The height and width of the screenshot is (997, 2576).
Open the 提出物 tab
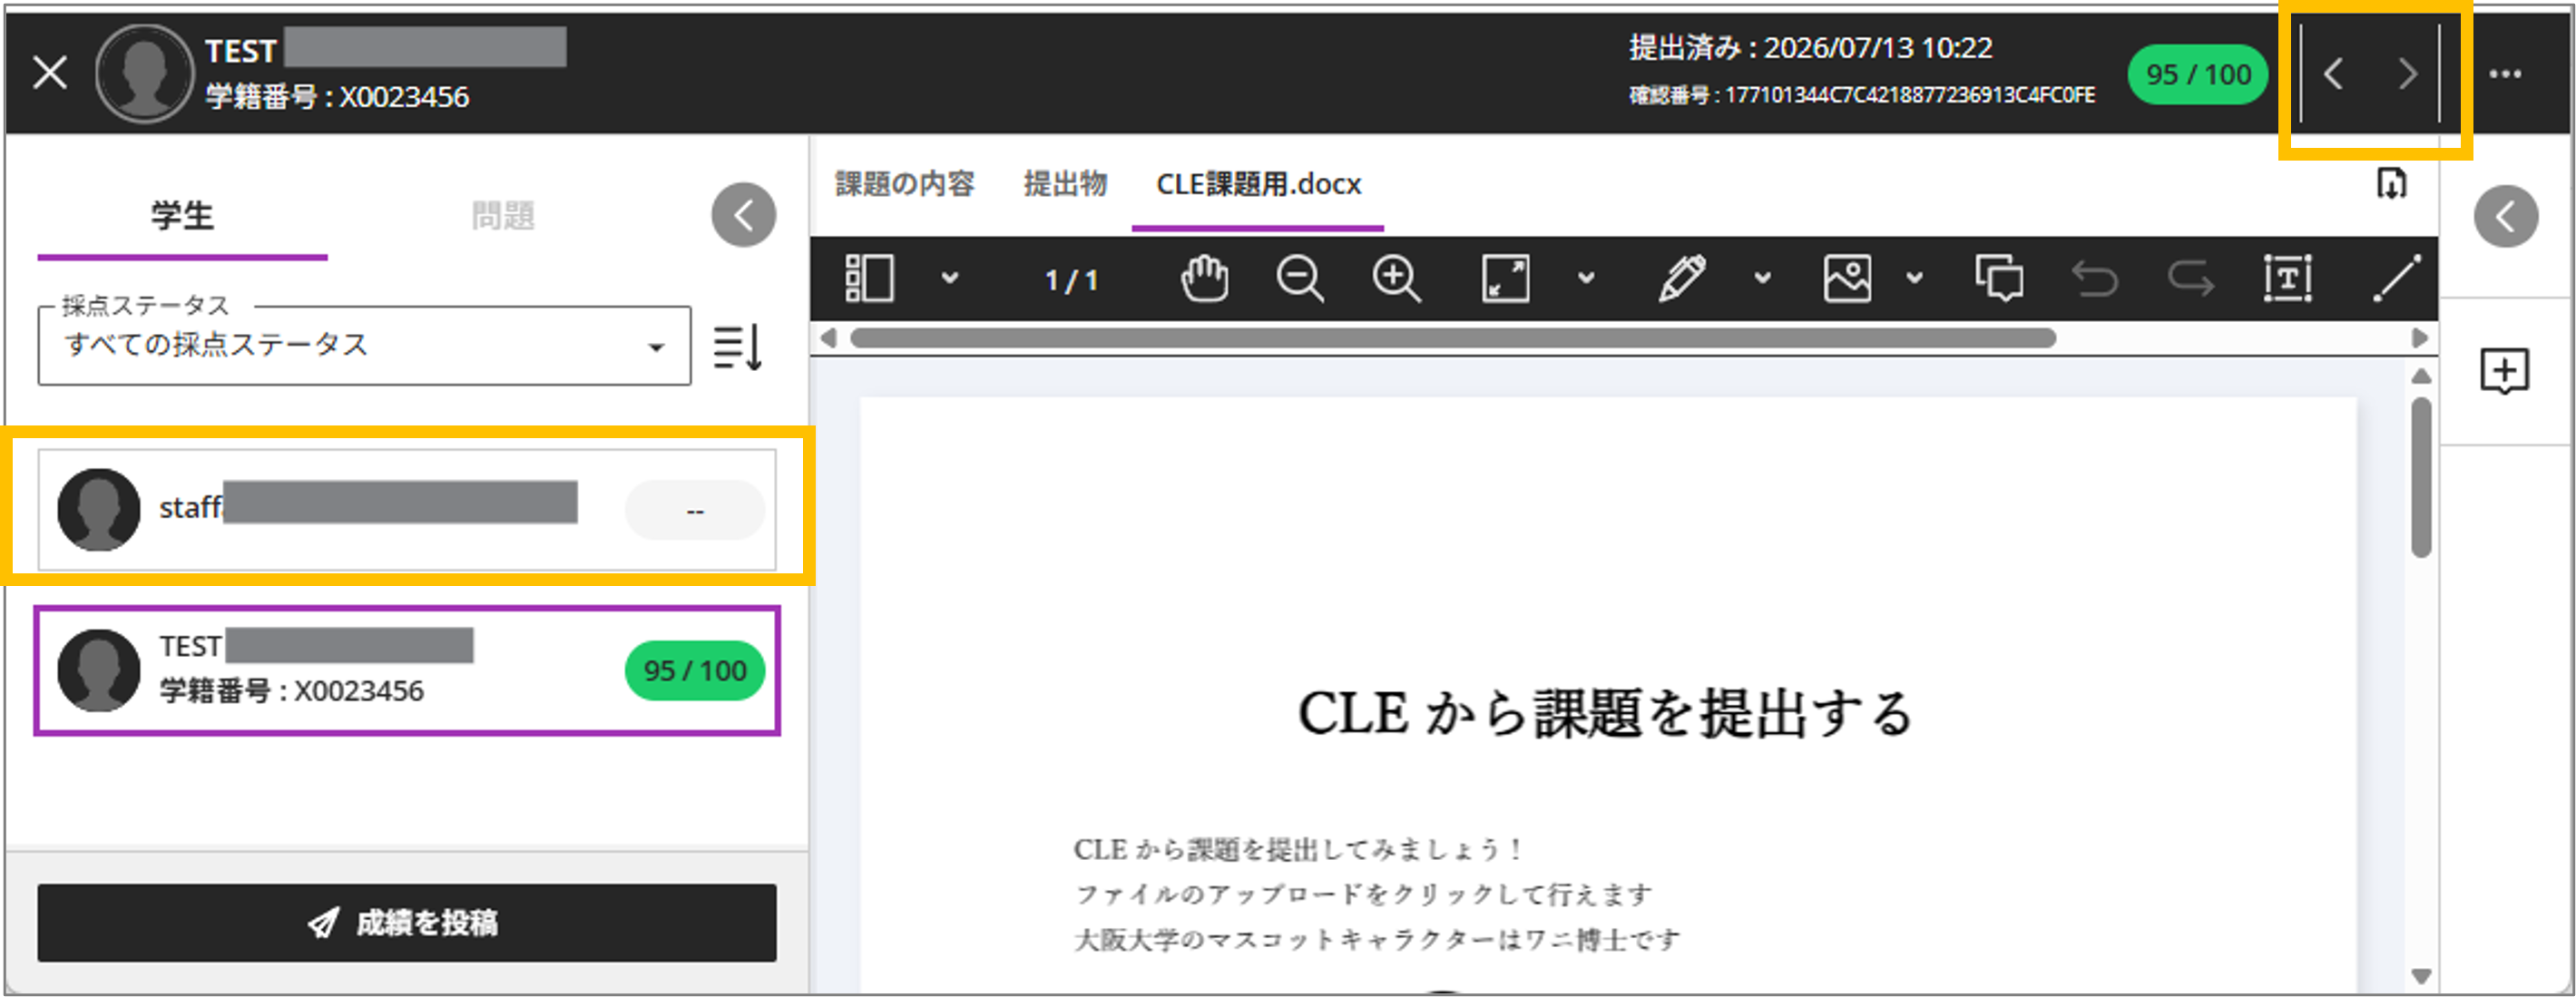(x=1065, y=184)
